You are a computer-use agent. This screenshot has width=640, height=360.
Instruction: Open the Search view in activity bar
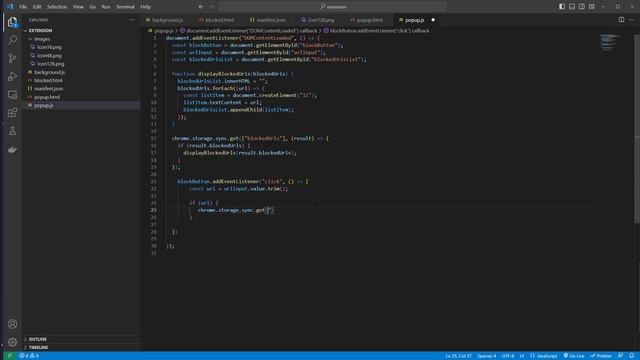click(x=12, y=40)
